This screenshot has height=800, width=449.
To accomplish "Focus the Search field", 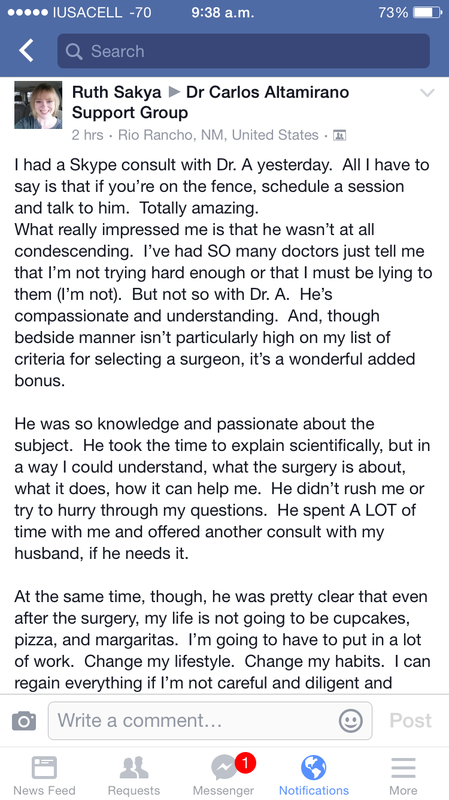I will 243,51.
